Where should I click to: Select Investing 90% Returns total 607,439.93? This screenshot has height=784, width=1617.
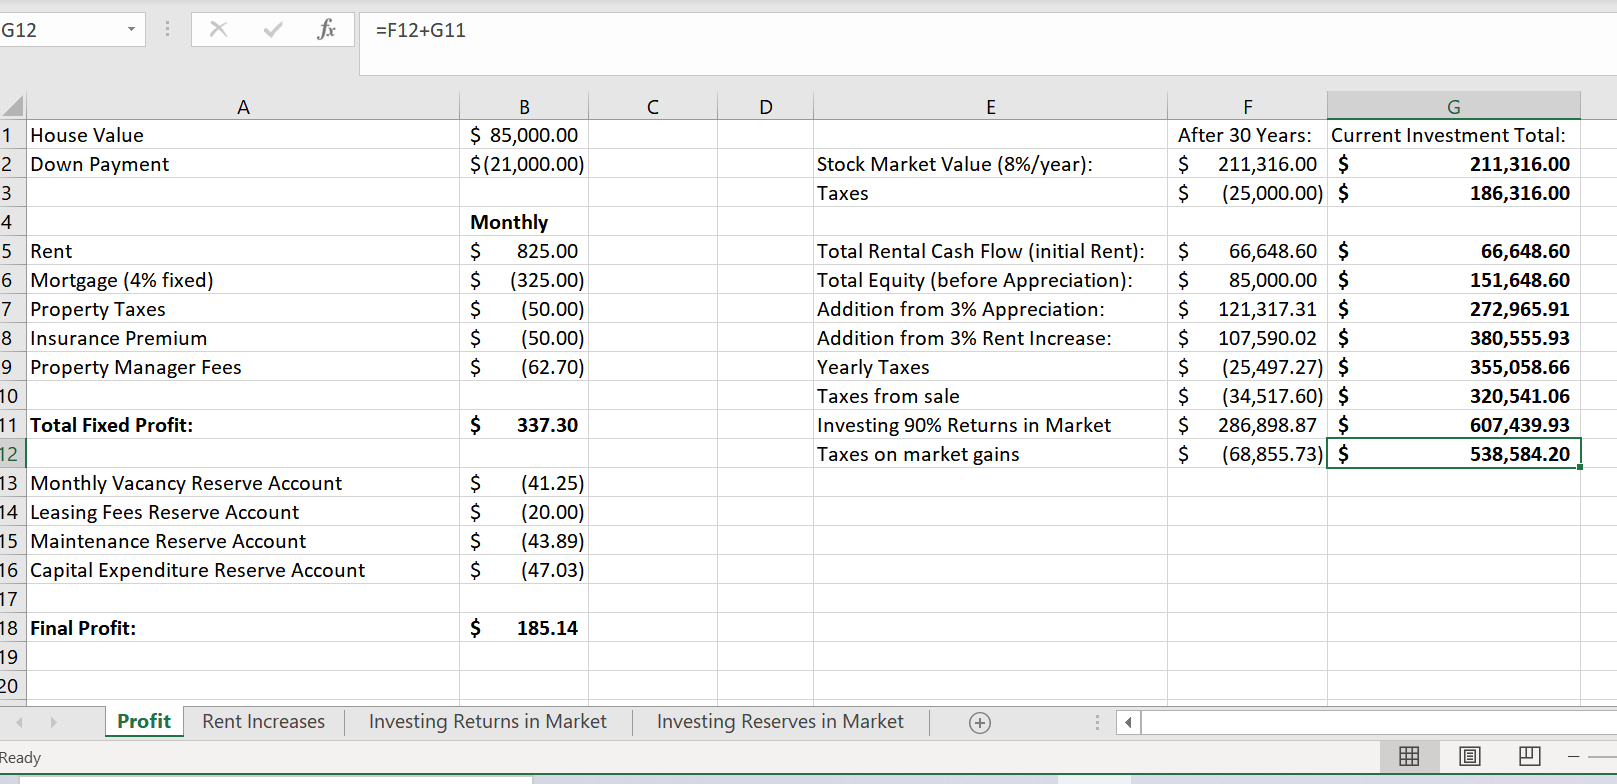[1454, 425]
